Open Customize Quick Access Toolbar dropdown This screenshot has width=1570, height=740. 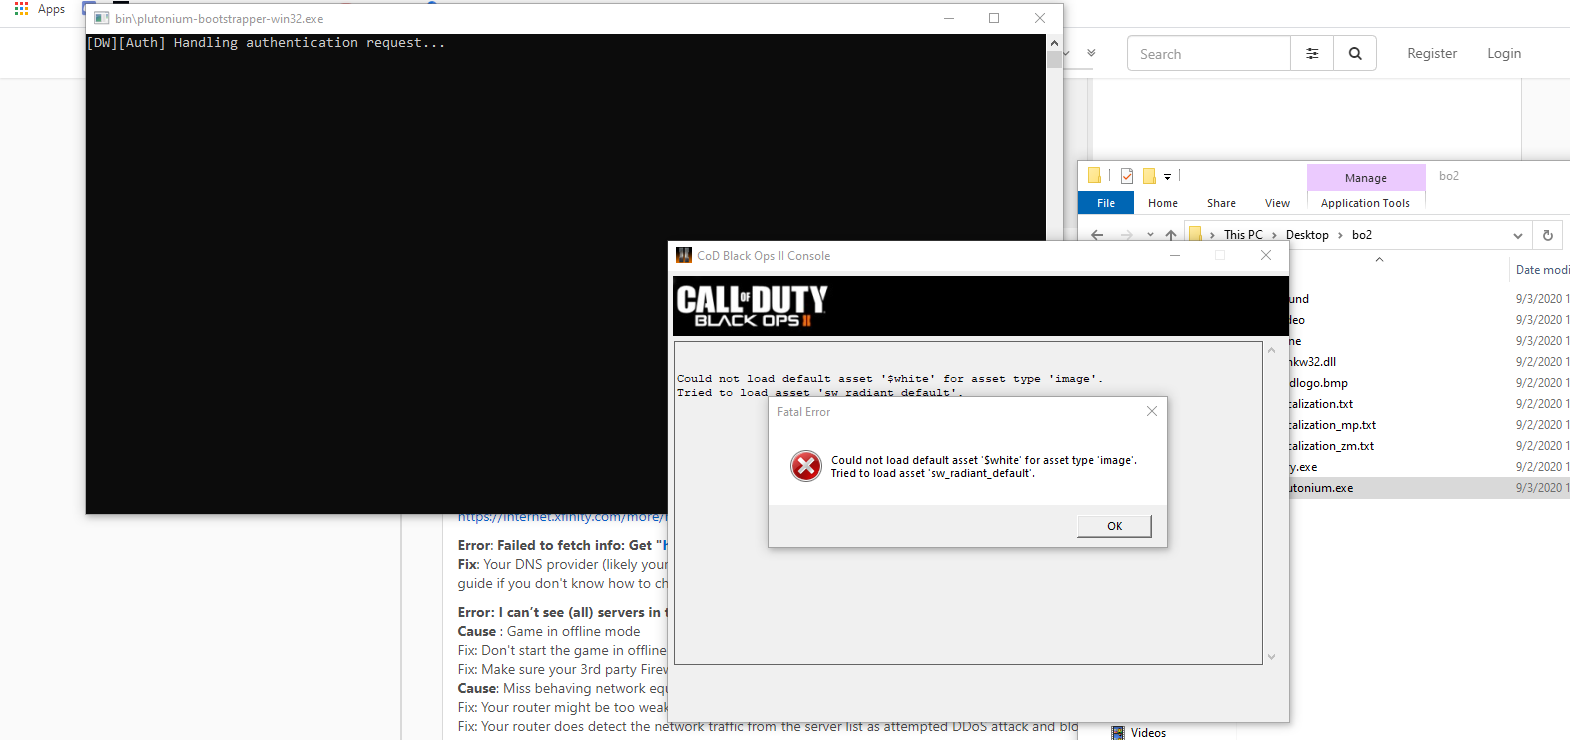coord(1167,177)
